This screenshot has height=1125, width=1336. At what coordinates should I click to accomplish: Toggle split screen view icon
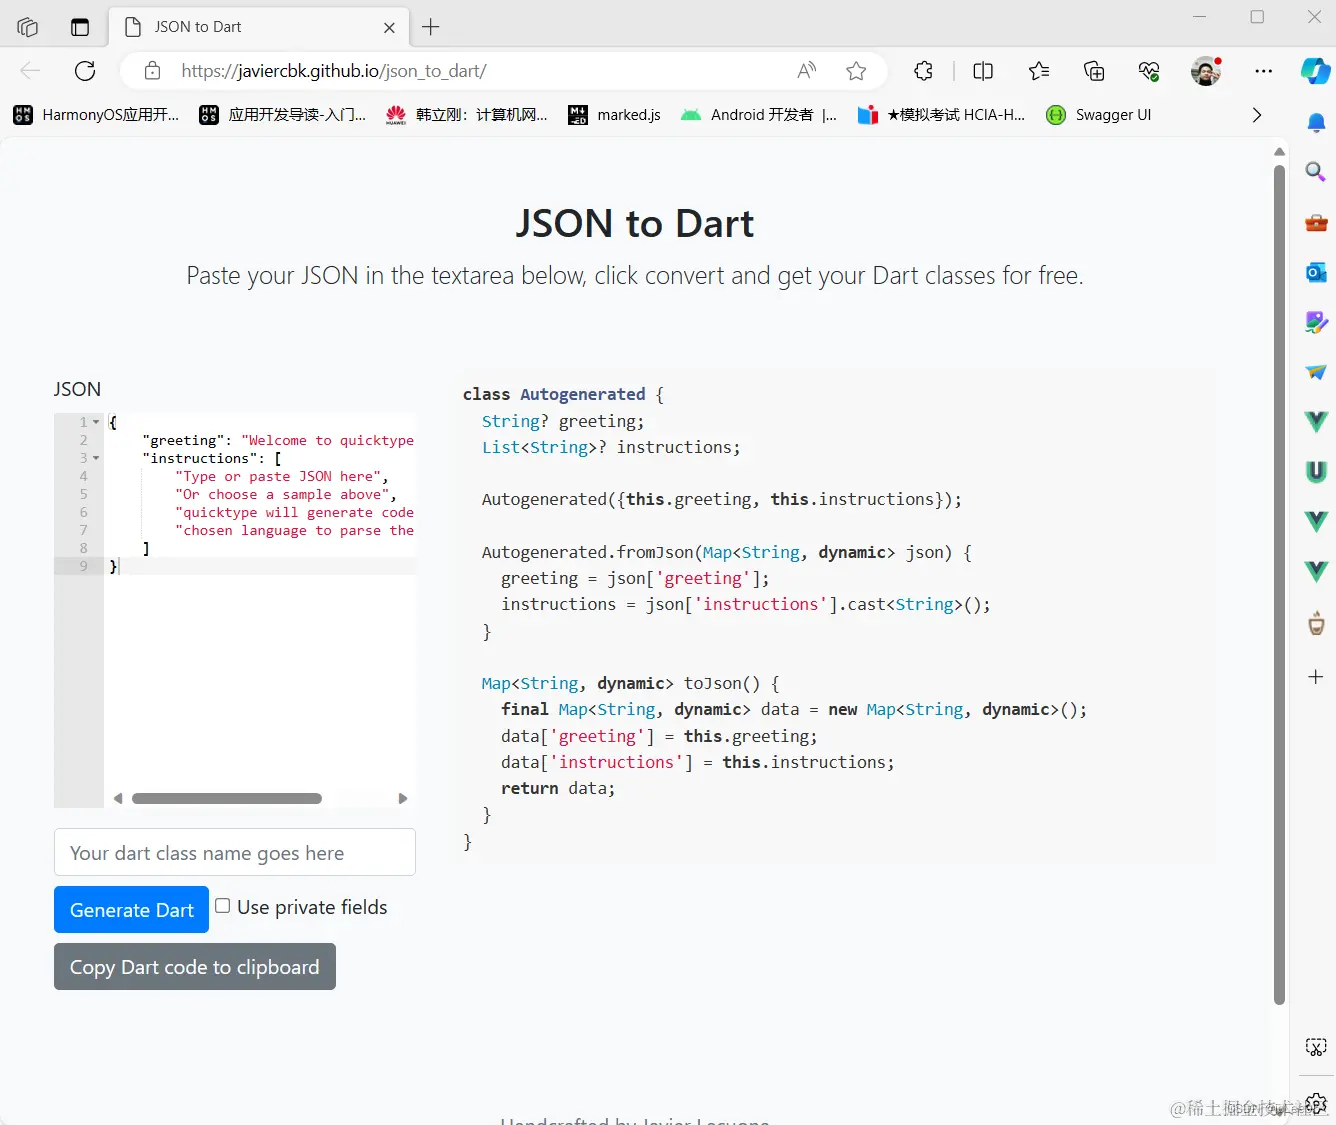(x=983, y=71)
